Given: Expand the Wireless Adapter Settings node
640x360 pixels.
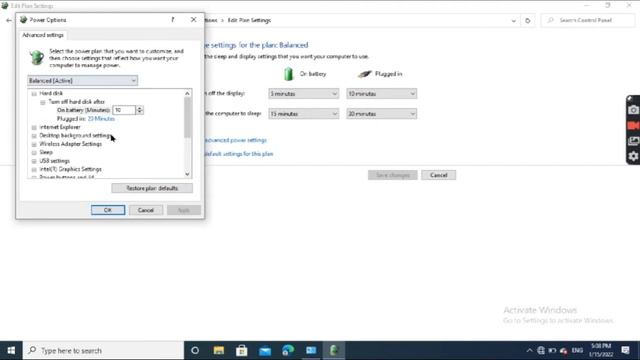Looking at the screenshot, I should pos(34,144).
